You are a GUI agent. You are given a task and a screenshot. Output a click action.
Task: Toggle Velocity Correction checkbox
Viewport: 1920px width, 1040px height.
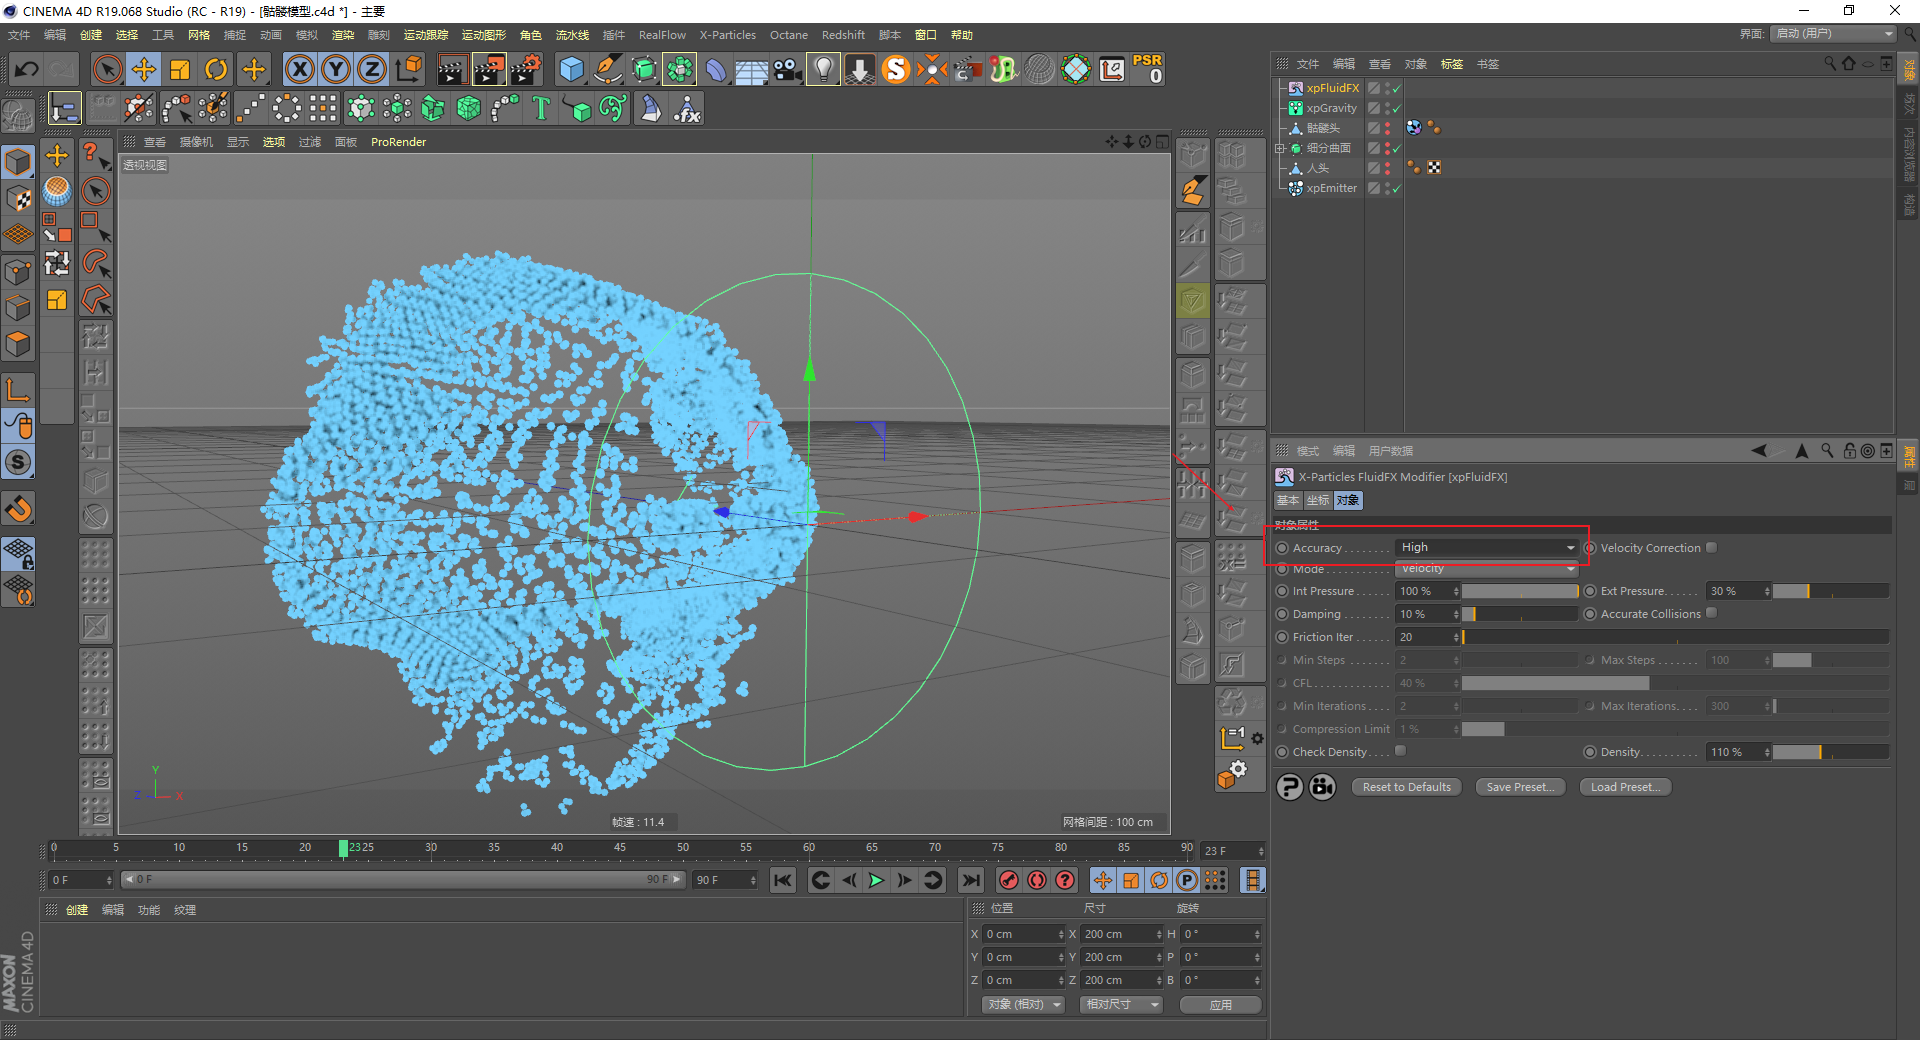tap(1711, 547)
